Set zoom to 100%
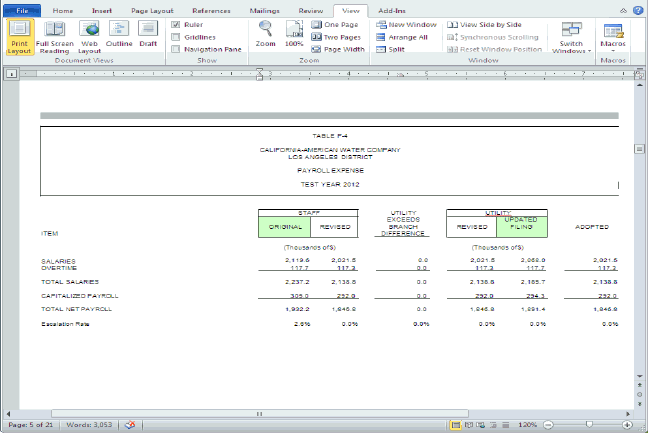This screenshot has width=648, height=433. (294, 33)
